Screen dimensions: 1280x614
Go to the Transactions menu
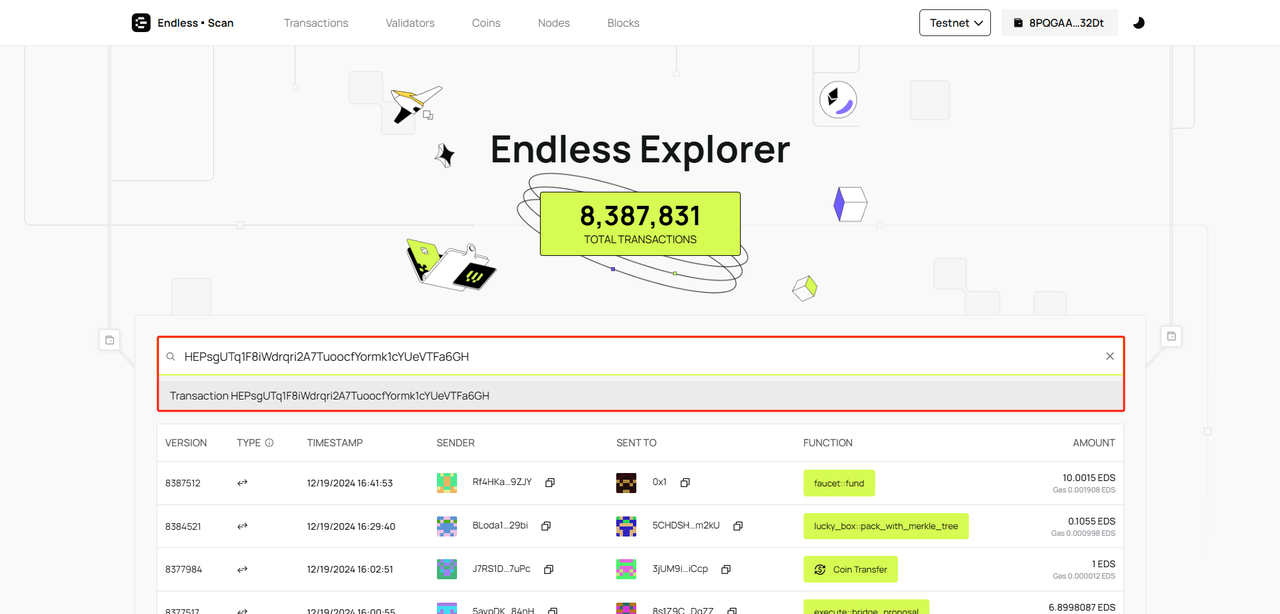pyautogui.click(x=316, y=23)
